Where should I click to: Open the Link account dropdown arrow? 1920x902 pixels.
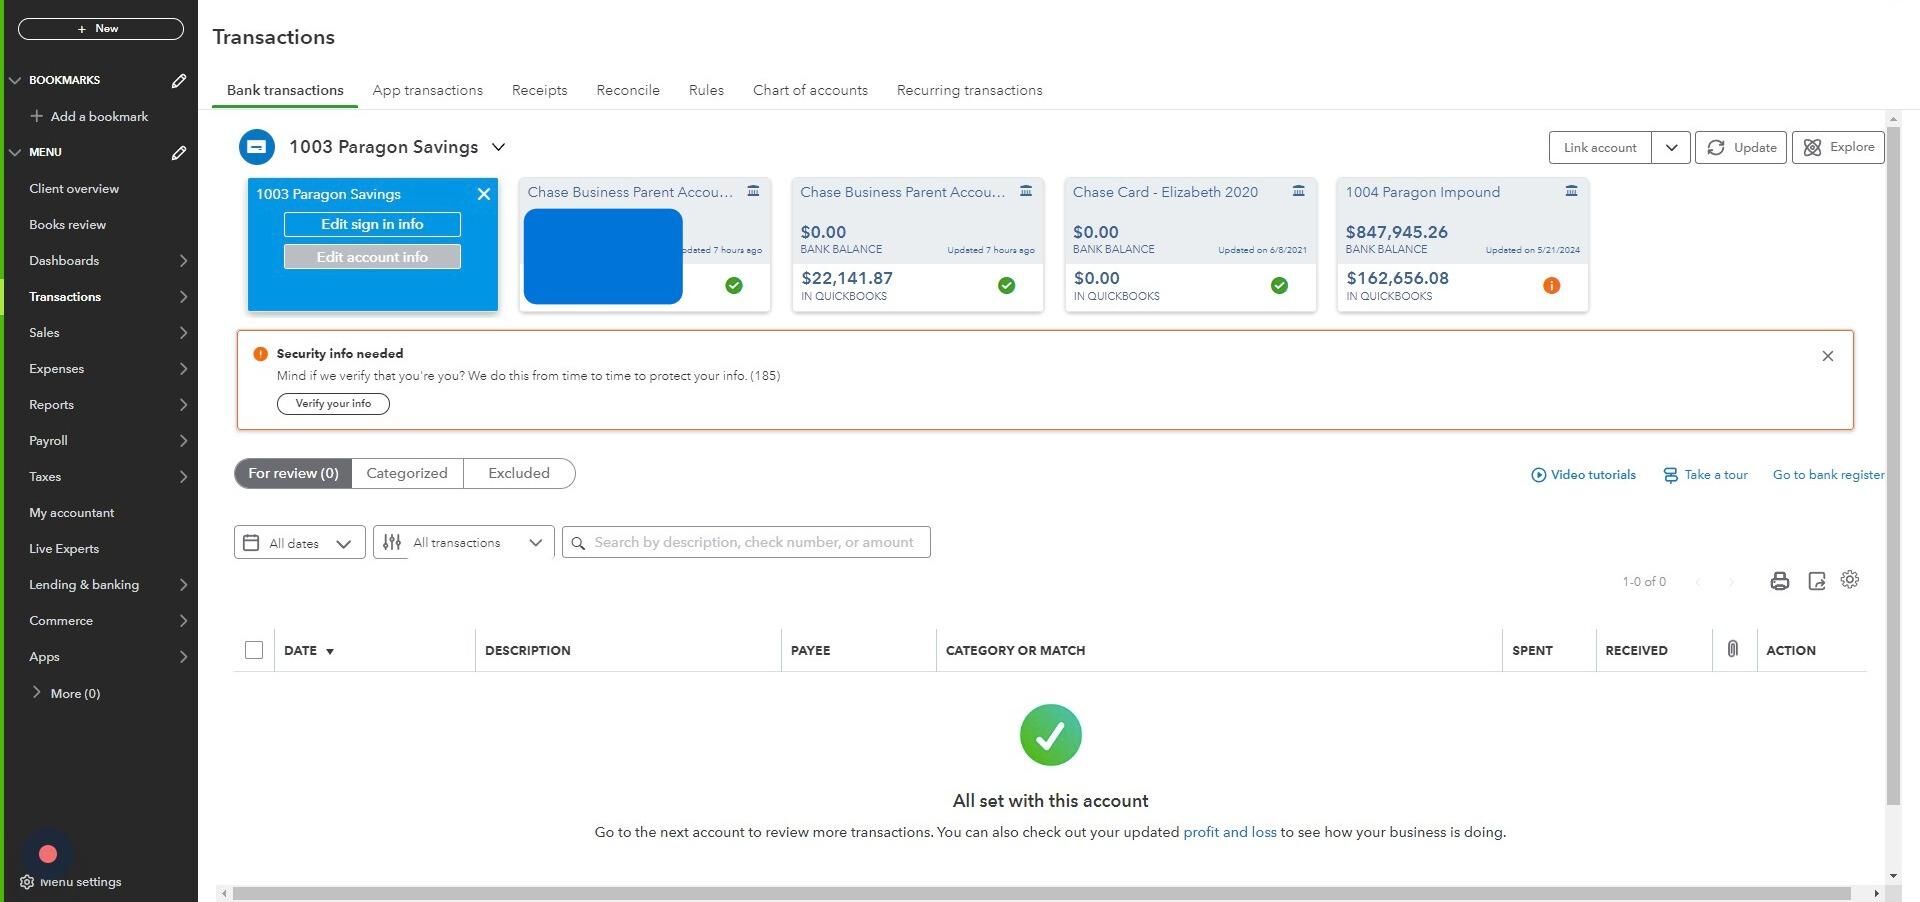coord(1671,148)
